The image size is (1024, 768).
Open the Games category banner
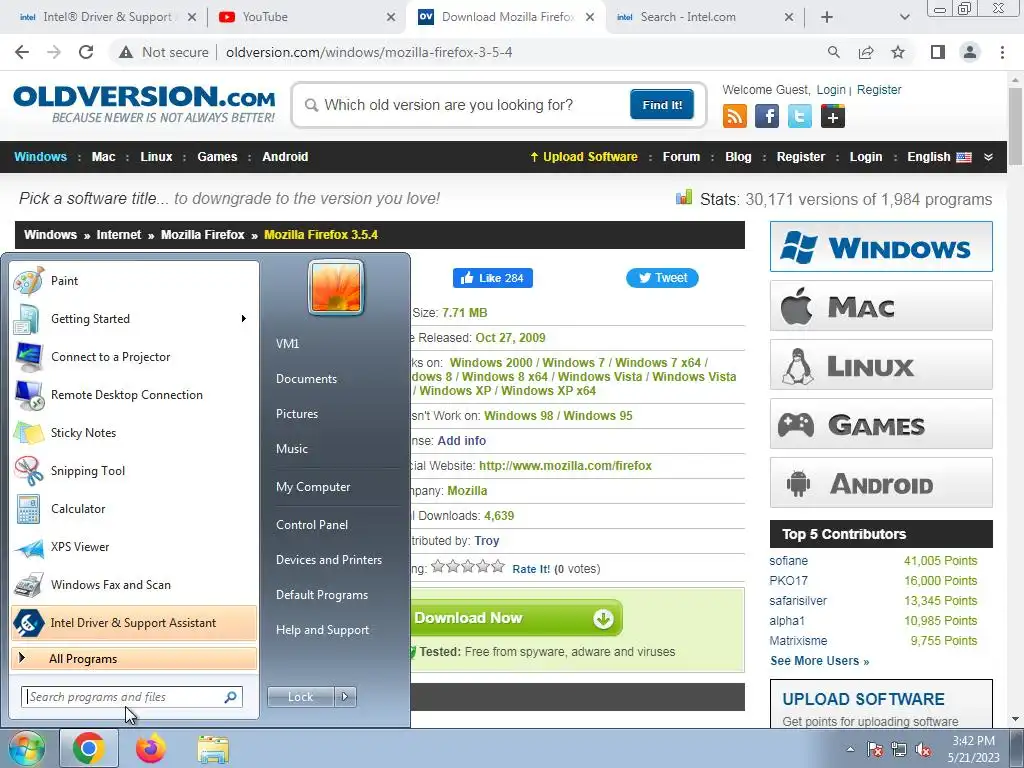pyautogui.click(x=881, y=424)
